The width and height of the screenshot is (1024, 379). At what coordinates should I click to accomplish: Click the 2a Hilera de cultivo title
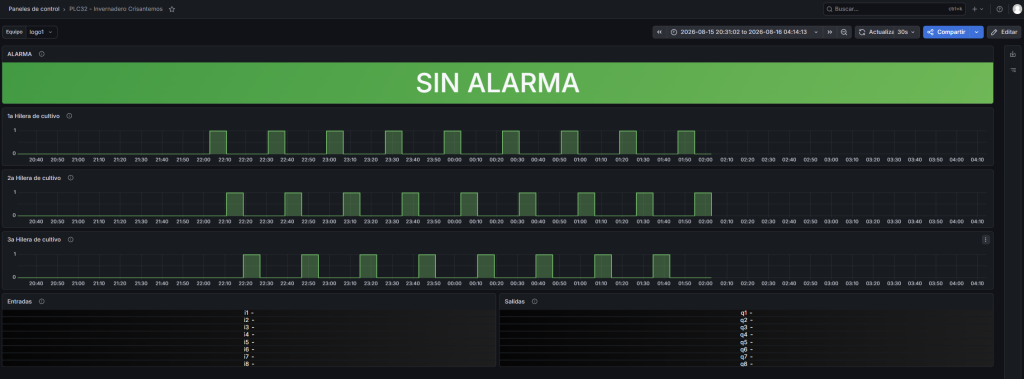[35, 178]
